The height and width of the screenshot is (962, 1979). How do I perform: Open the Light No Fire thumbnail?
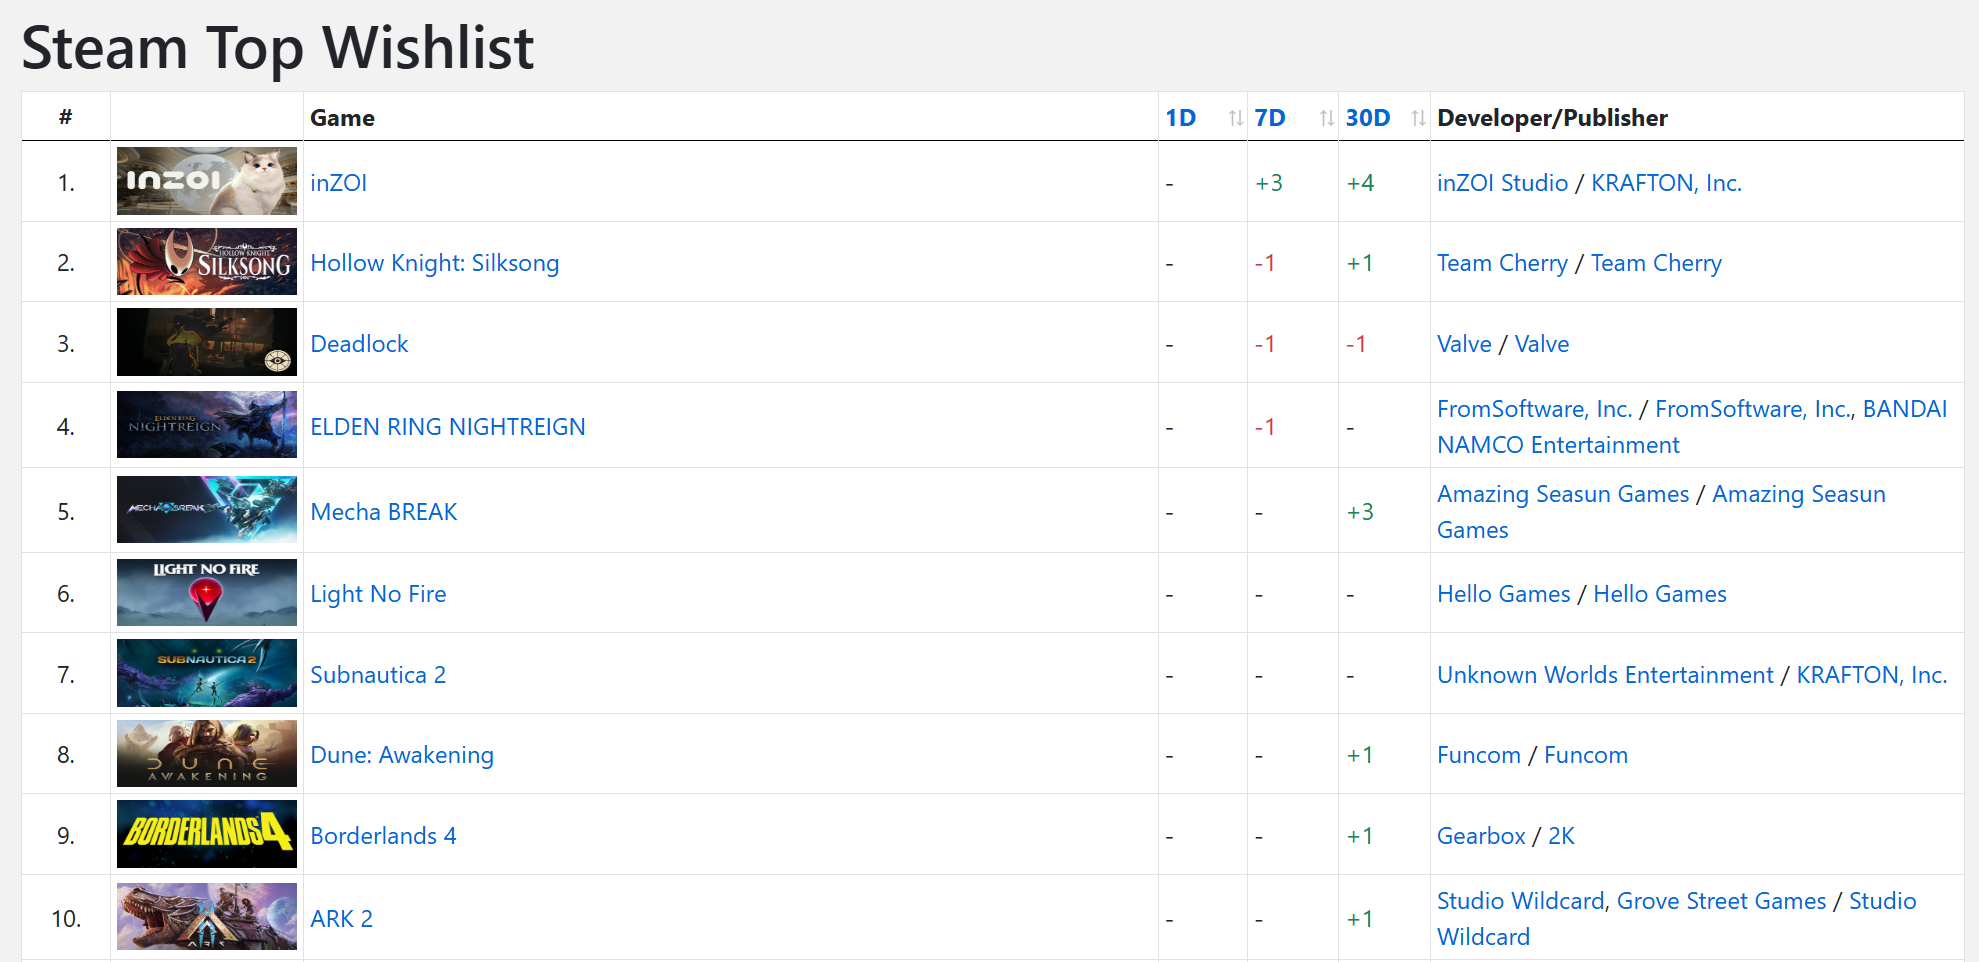(x=207, y=593)
